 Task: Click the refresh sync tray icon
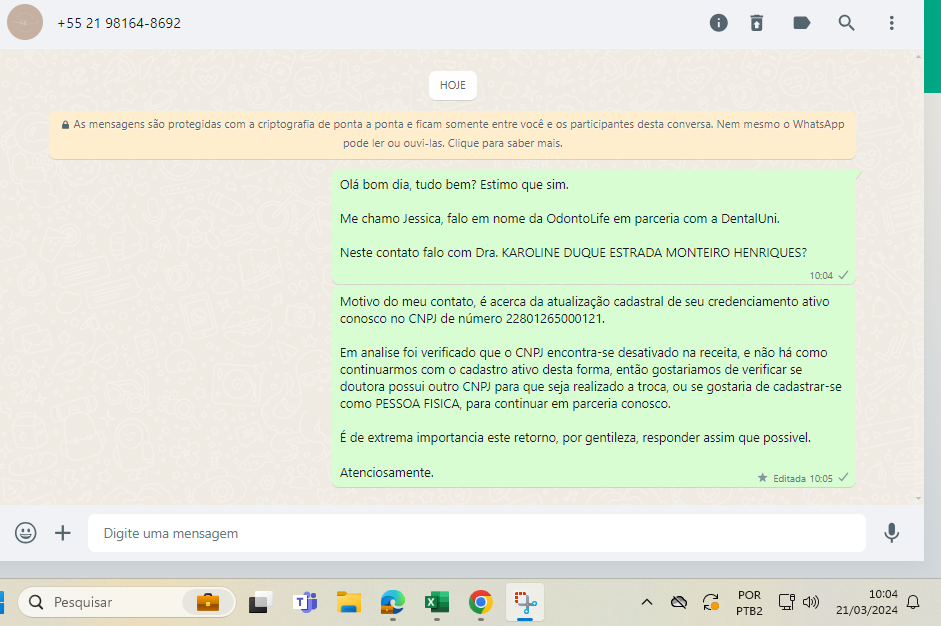[711, 602]
